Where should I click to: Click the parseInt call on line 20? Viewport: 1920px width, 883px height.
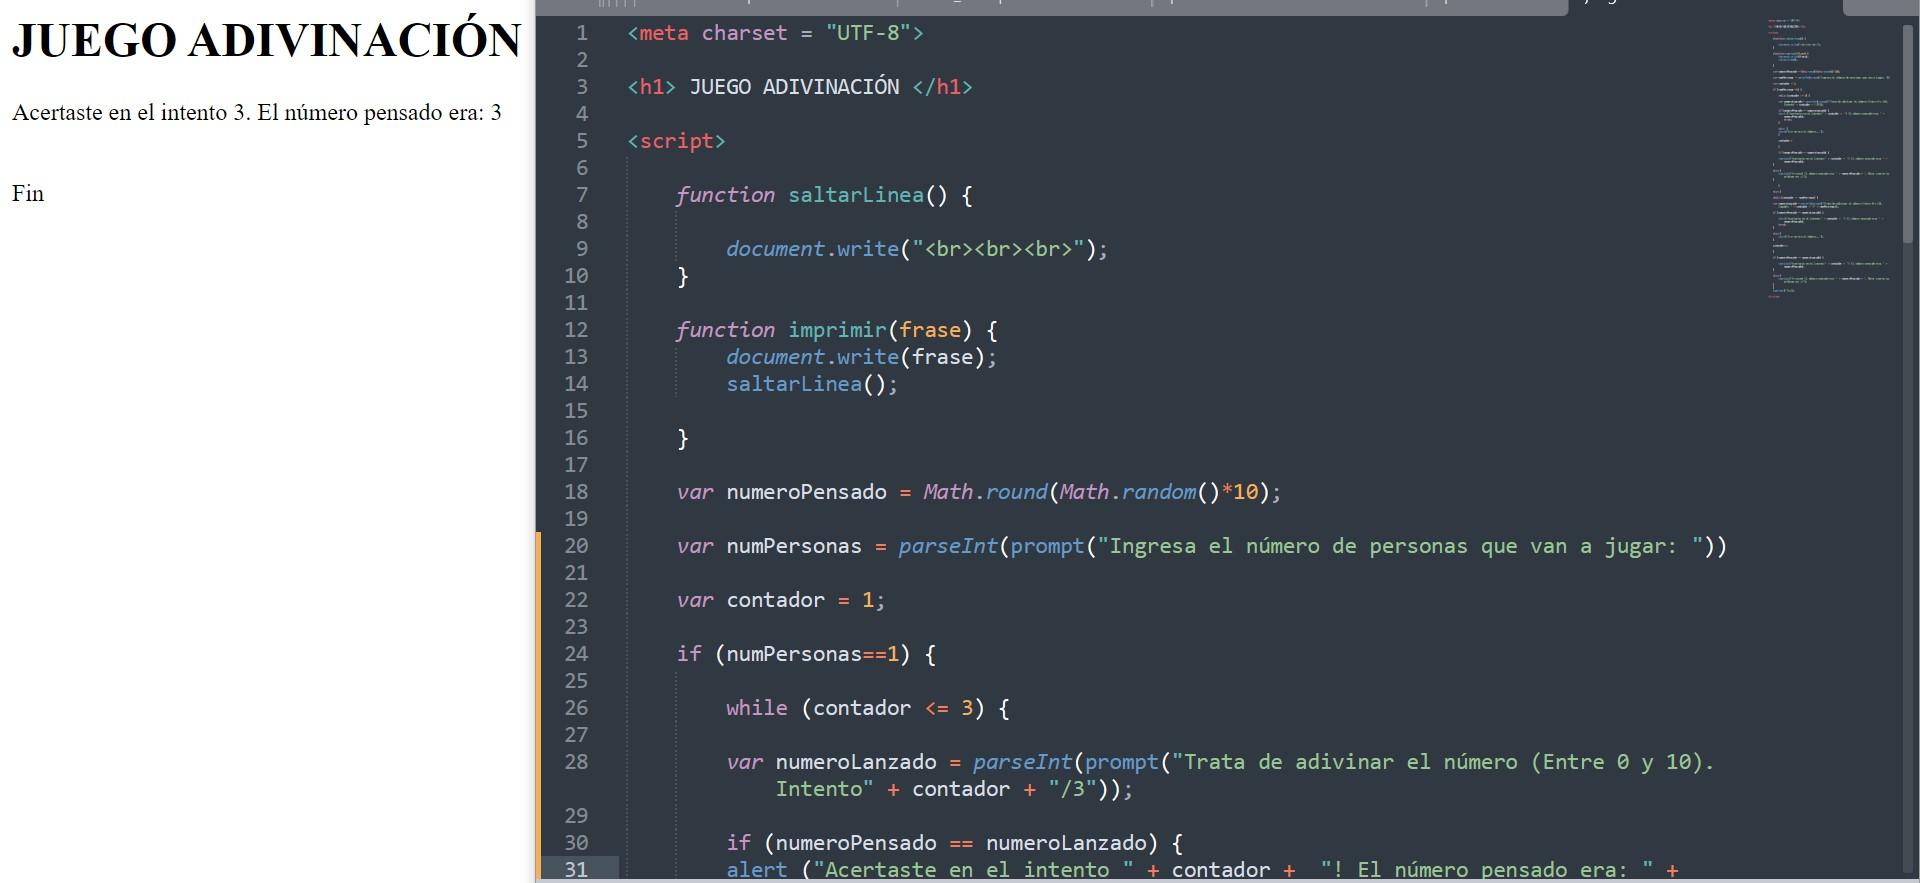tap(948, 546)
